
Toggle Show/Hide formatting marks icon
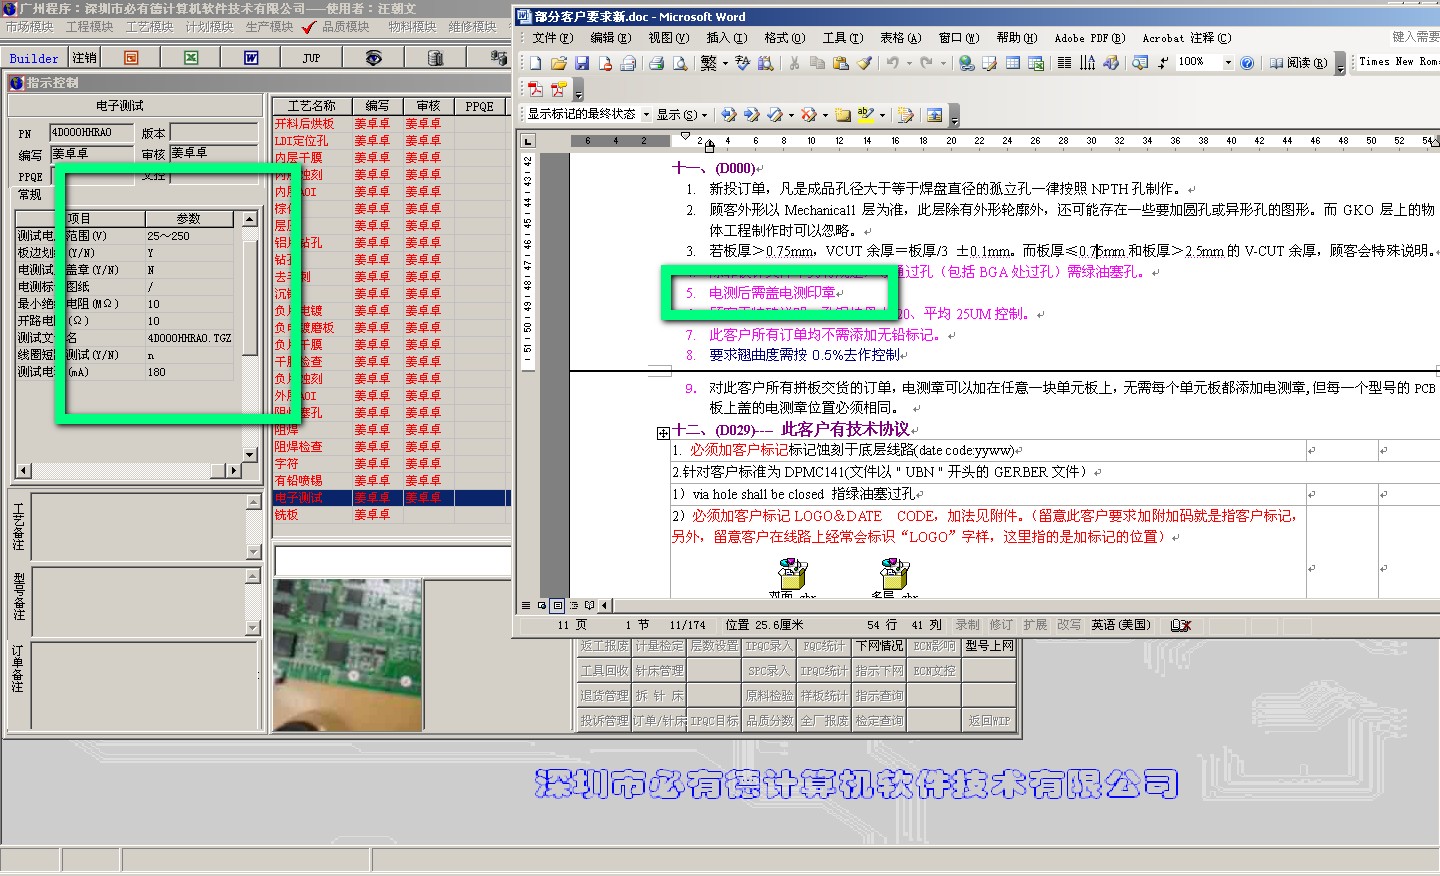(1163, 63)
